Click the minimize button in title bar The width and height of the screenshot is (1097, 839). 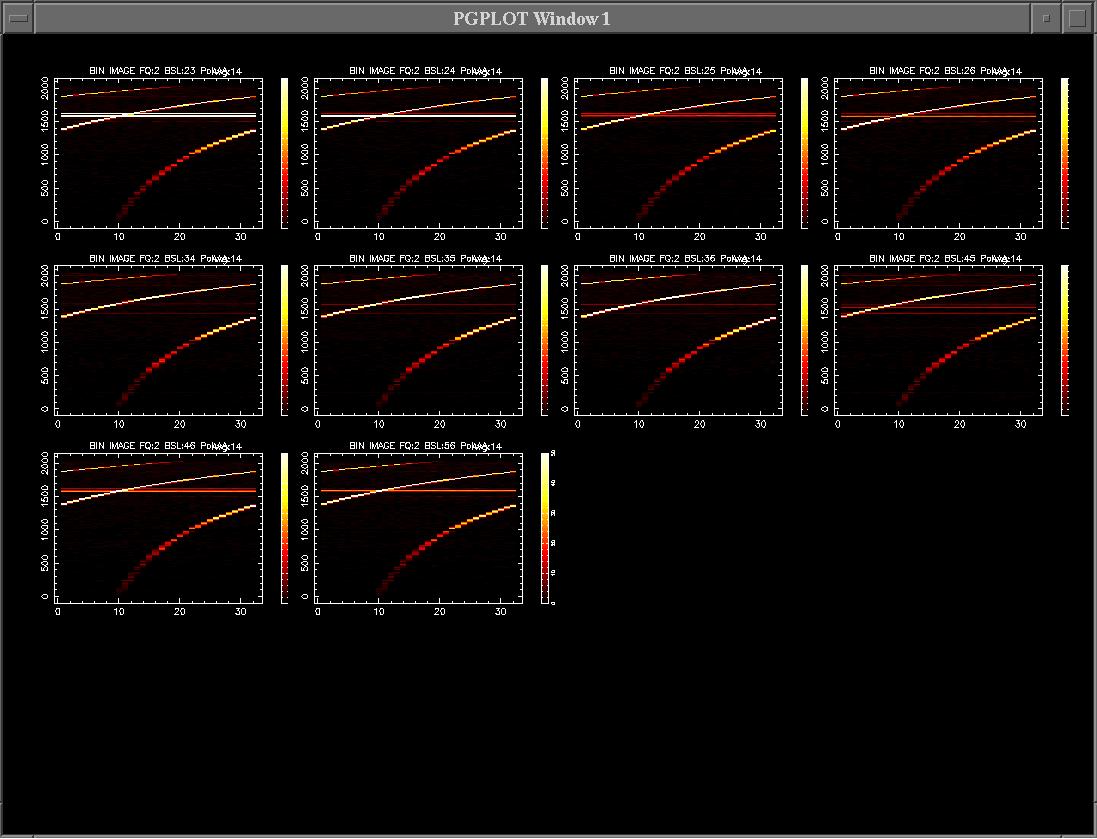[x=1045, y=18]
